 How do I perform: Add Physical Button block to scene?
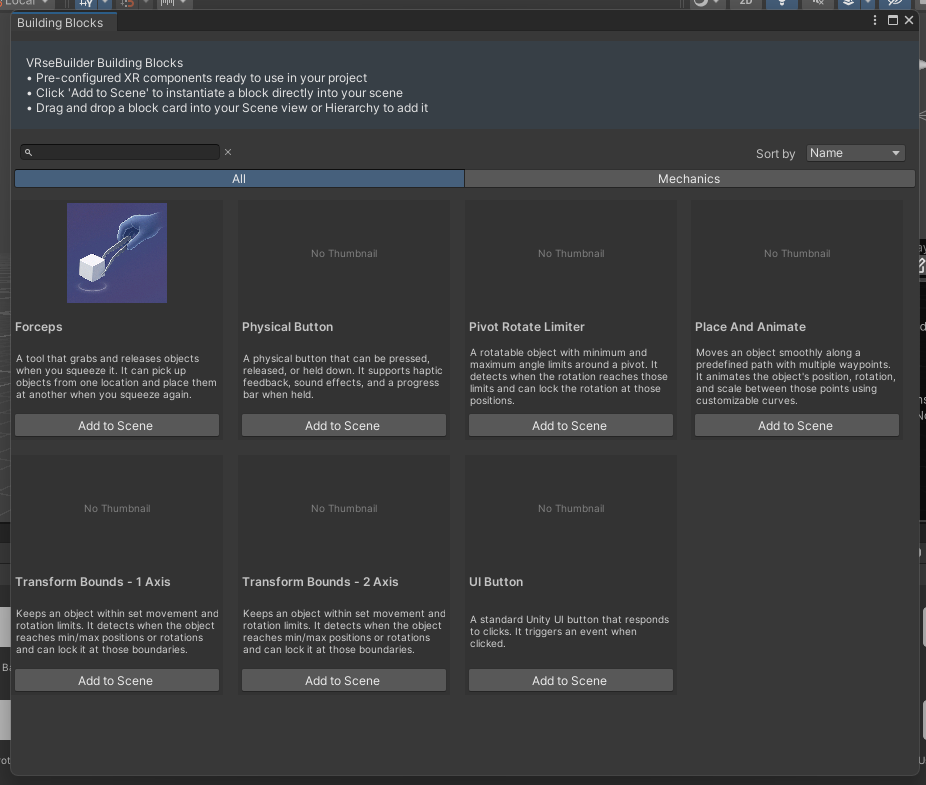coord(344,425)
